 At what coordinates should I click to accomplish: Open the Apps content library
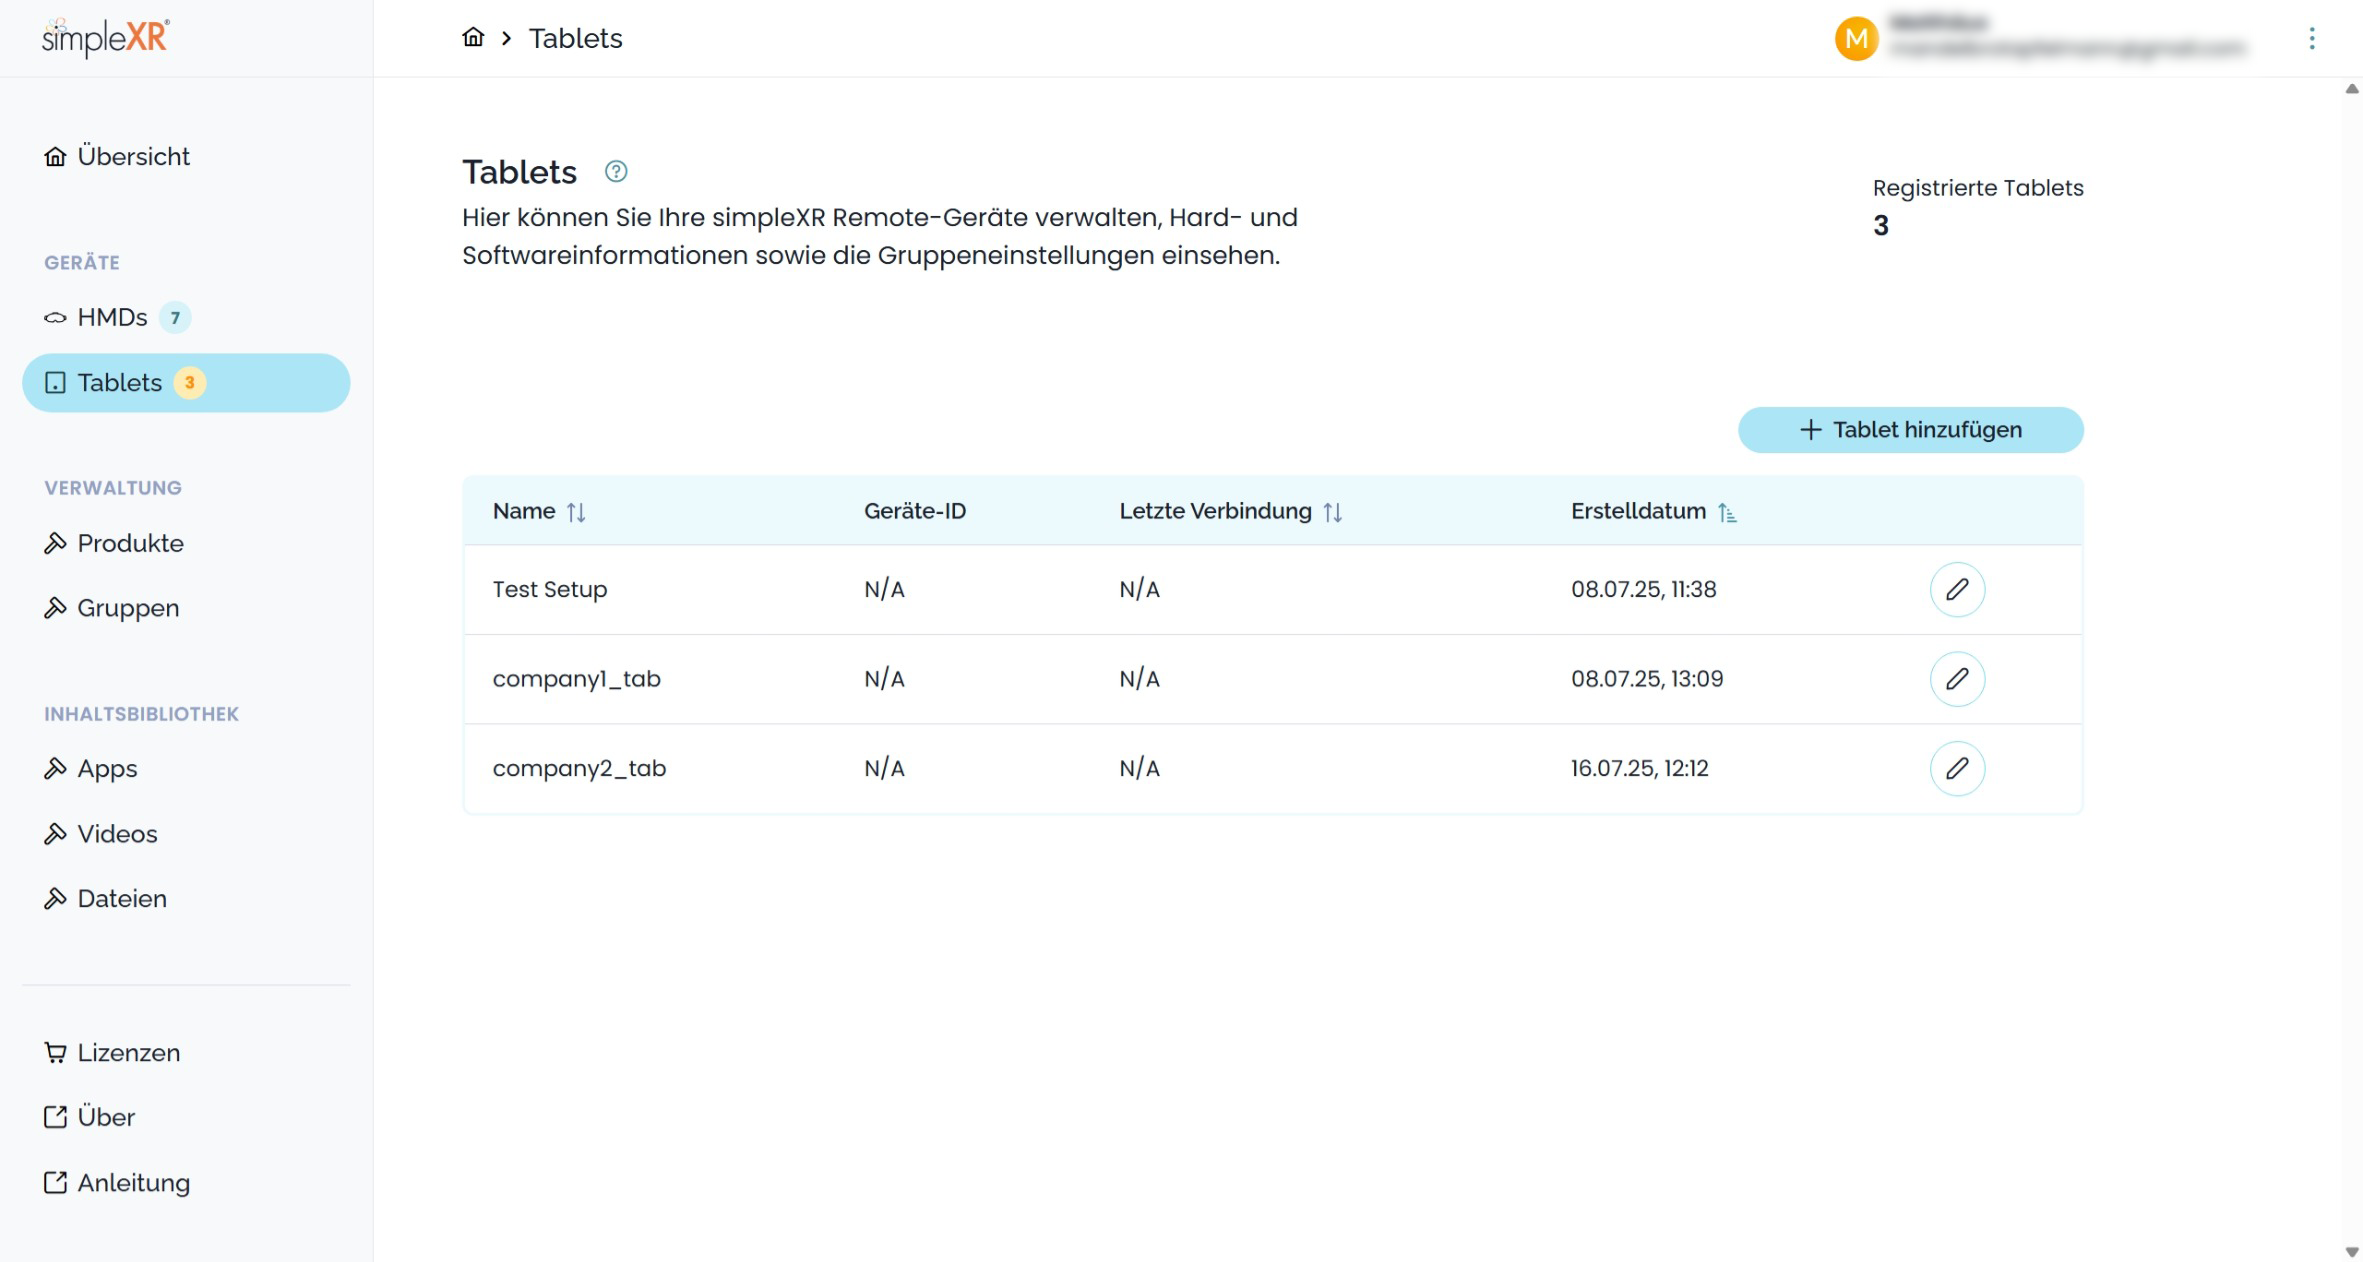pyautogui.click(x=107, y=769)
